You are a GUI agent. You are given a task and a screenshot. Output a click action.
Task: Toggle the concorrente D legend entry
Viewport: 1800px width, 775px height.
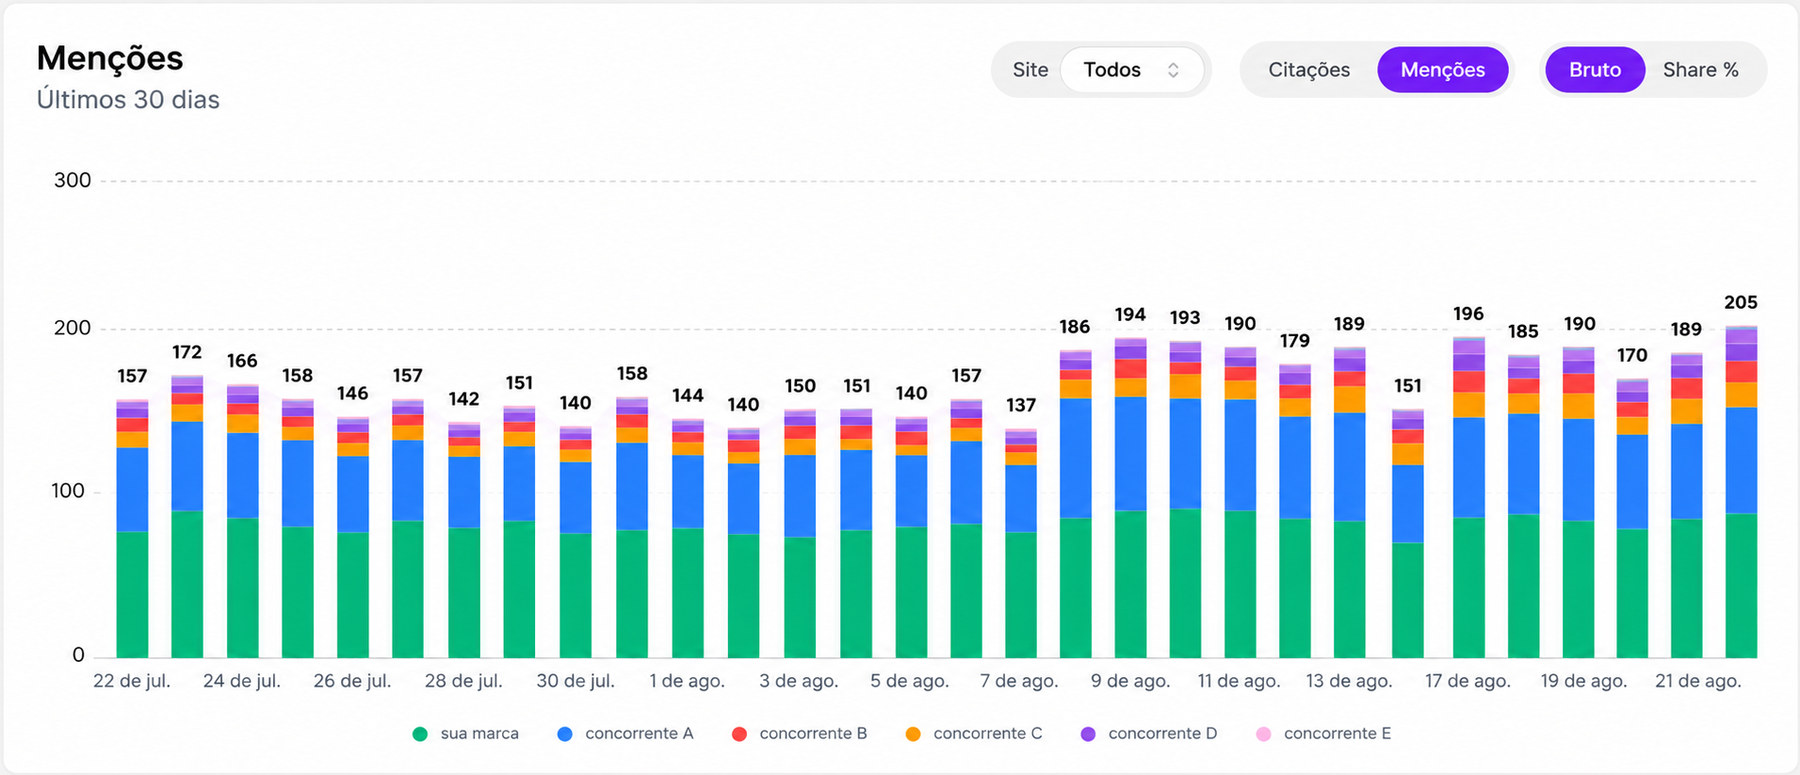coord(1148,733)
